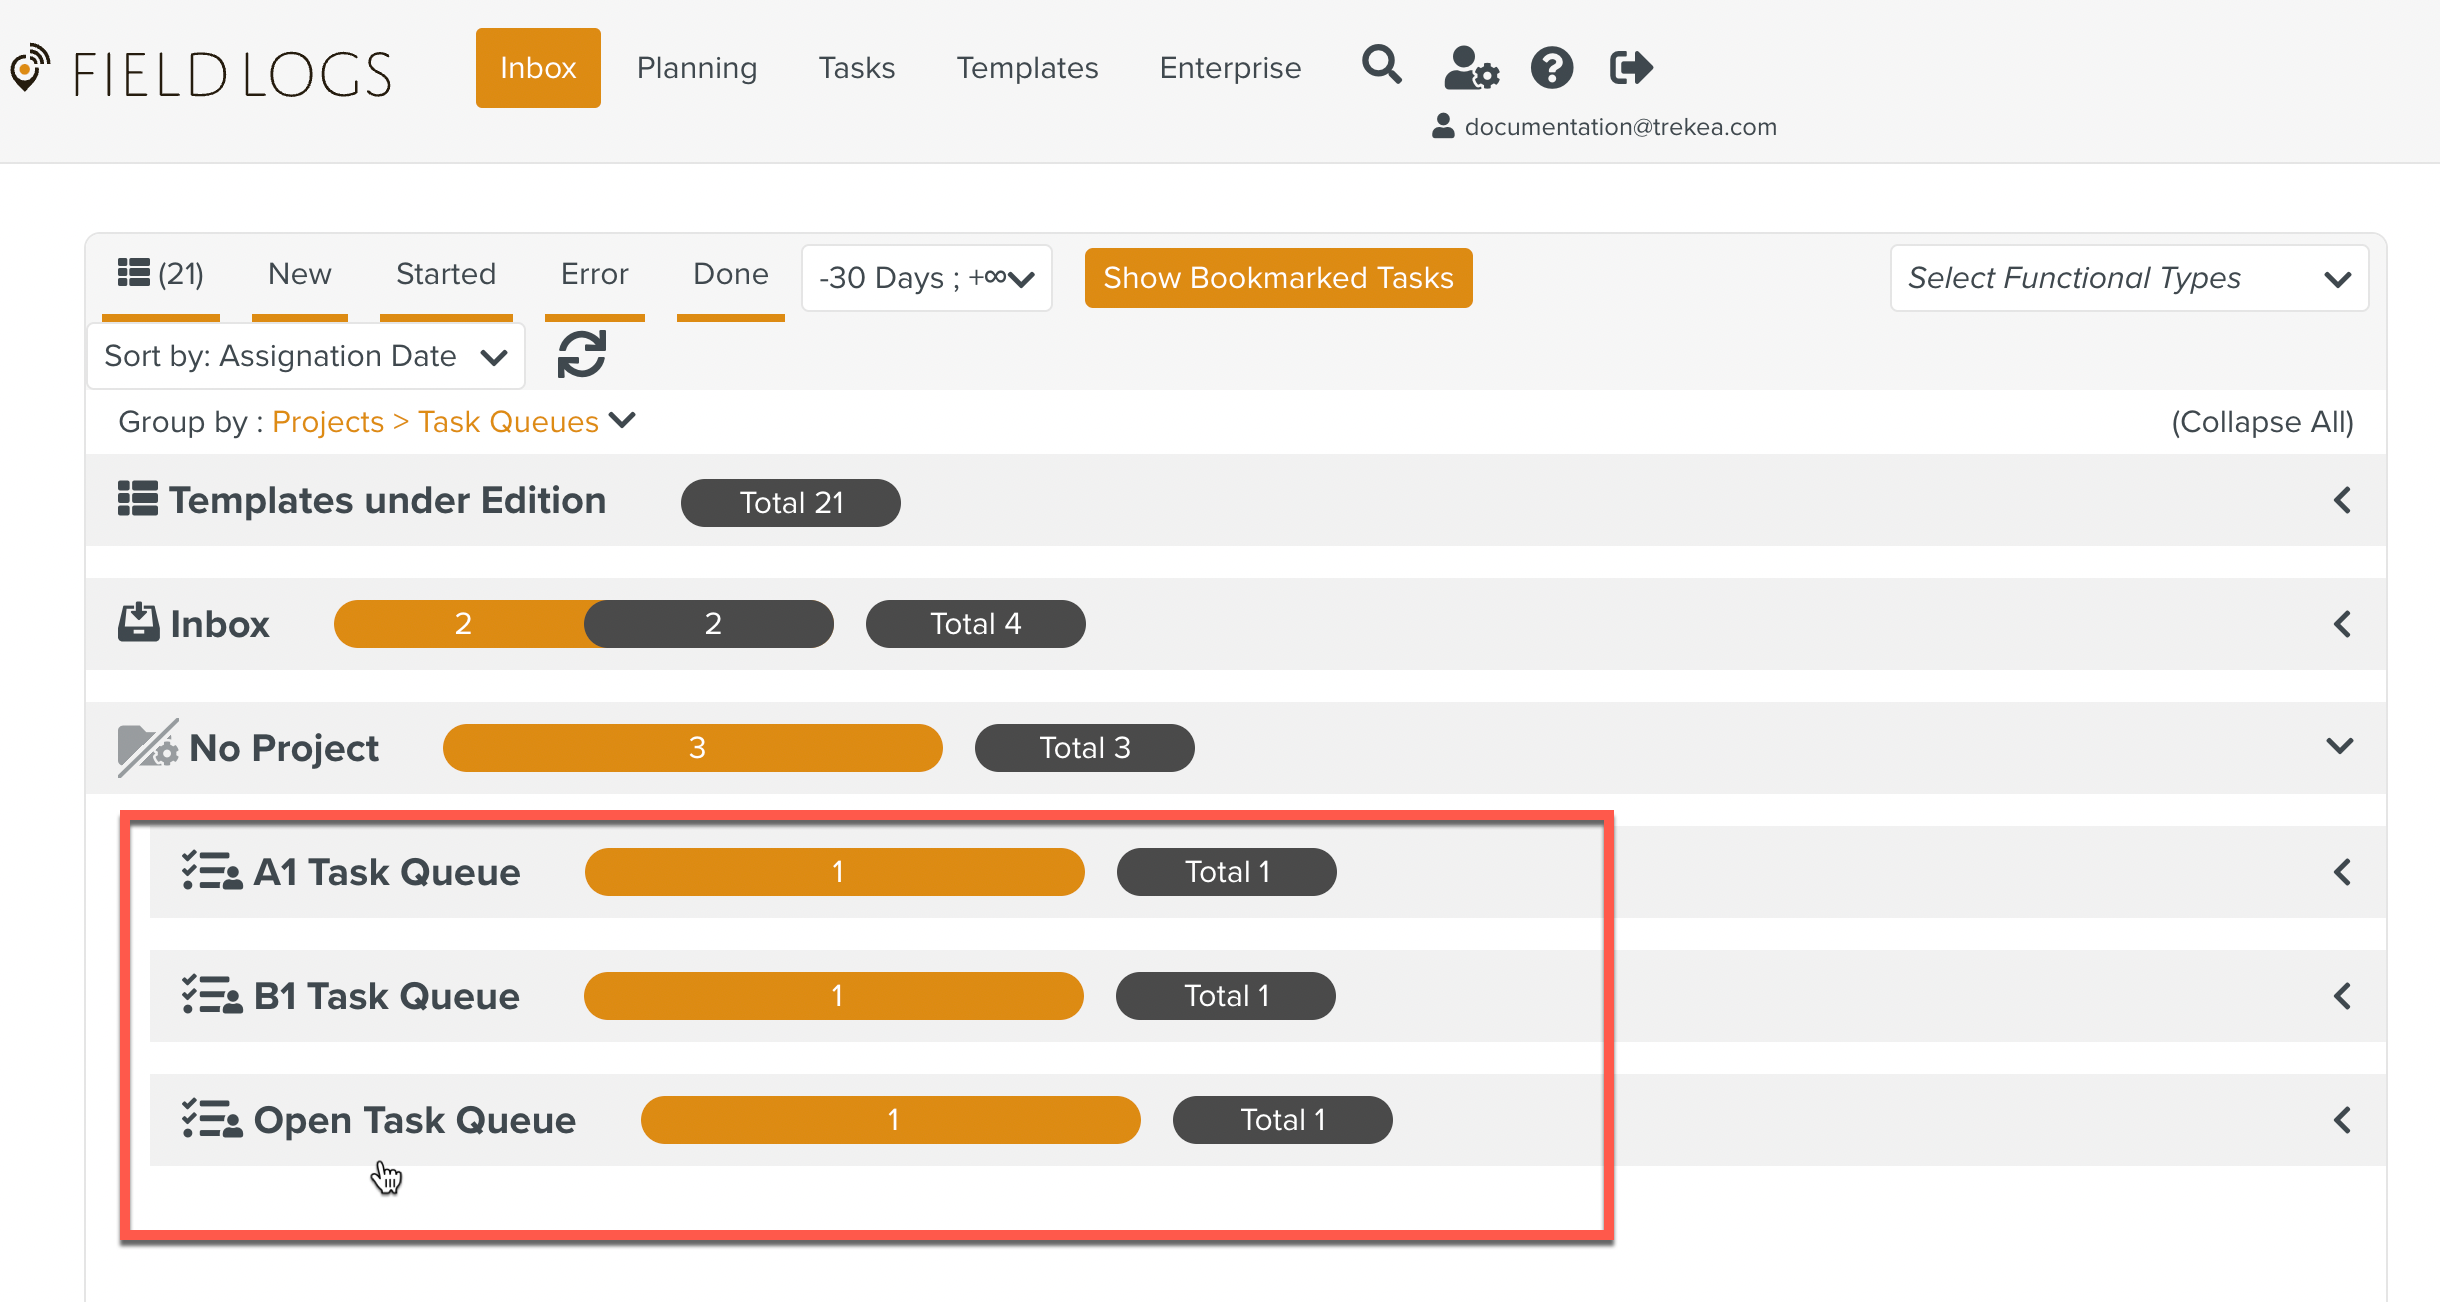Open user settings gear icon
This screenshot has height=1302, width=2440.
(1470, 68)
